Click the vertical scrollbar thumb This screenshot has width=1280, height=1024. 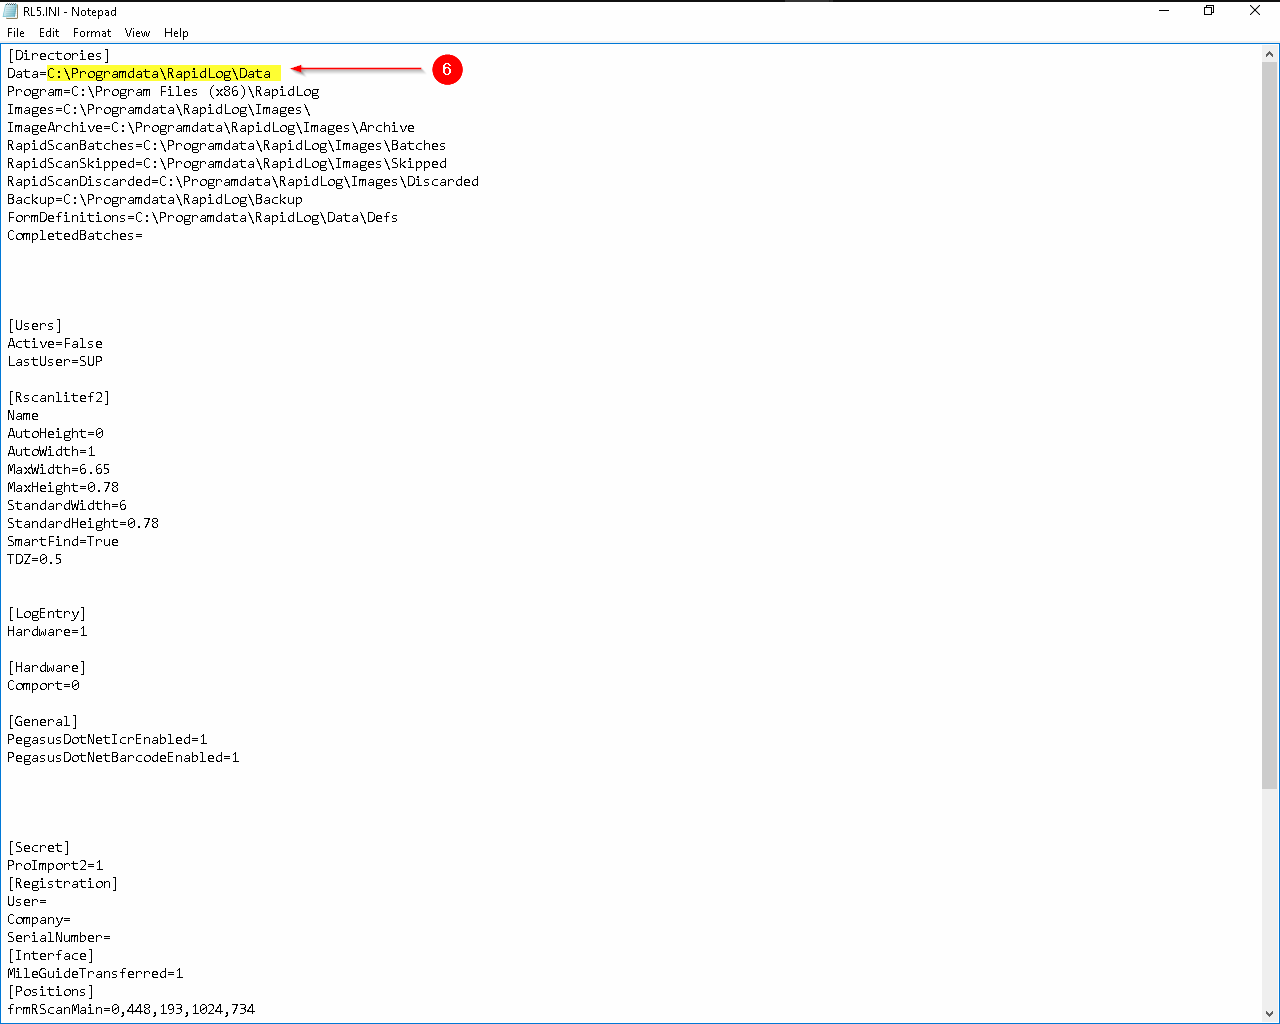pyautogui.click(x=1270, y=425)
